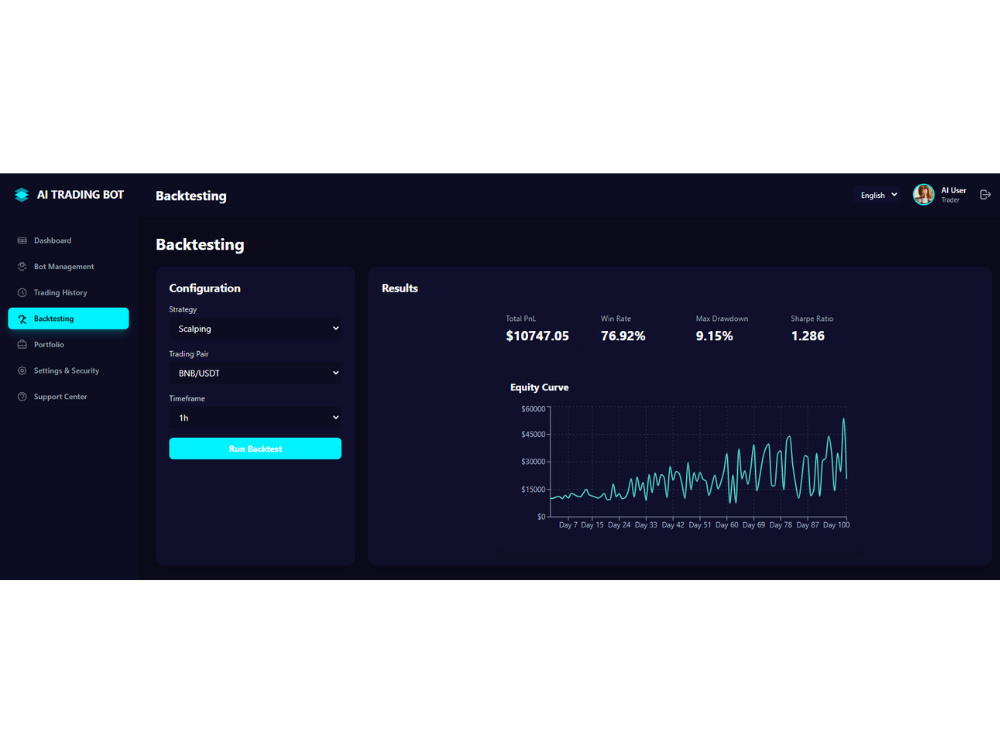Screen dimensions: 1000x750
Task: Click the Support Center help icon
Action: (22, 397)
